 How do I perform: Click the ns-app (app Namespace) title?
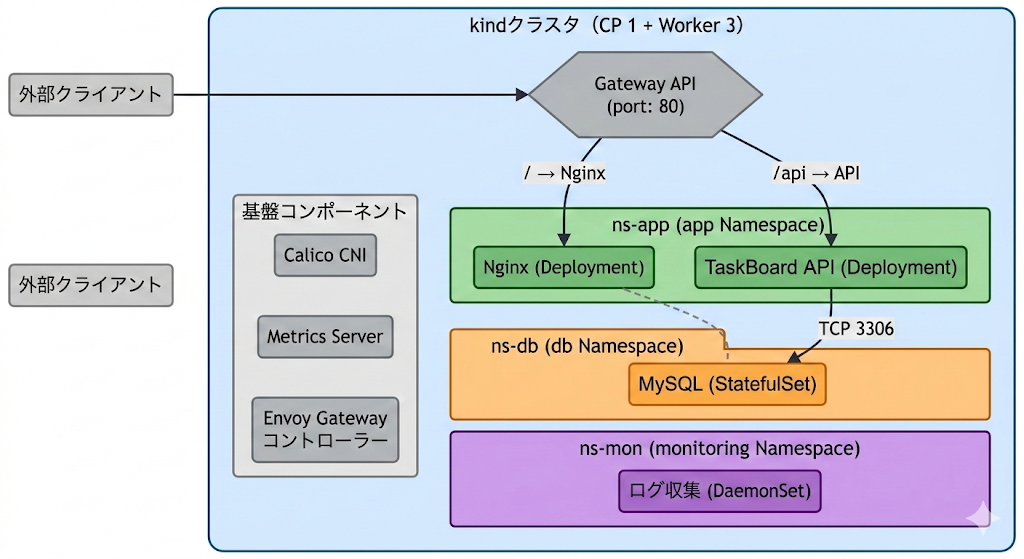pos(719,225)
